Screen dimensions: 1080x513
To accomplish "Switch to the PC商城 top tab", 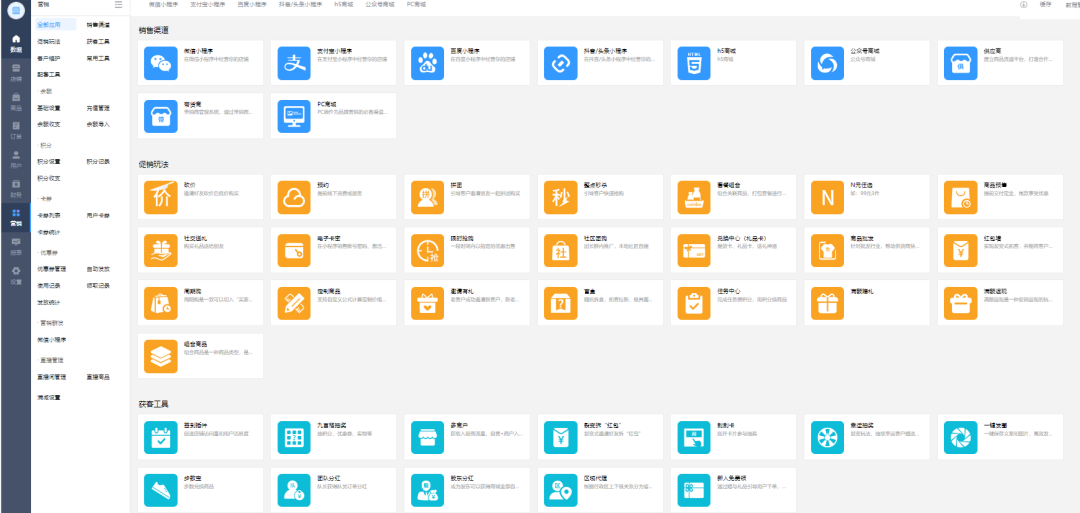I will (416, 5).
